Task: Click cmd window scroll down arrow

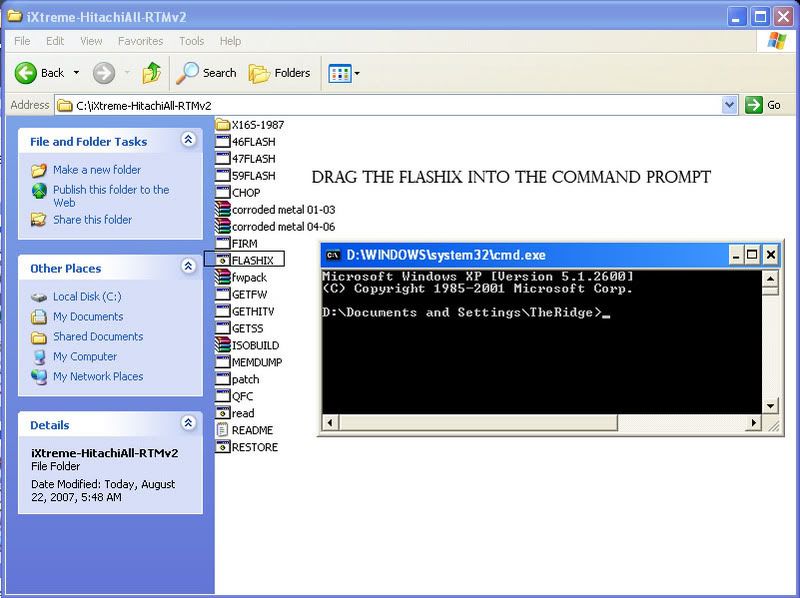Action: pyautogui.click(x=770, y=406)
